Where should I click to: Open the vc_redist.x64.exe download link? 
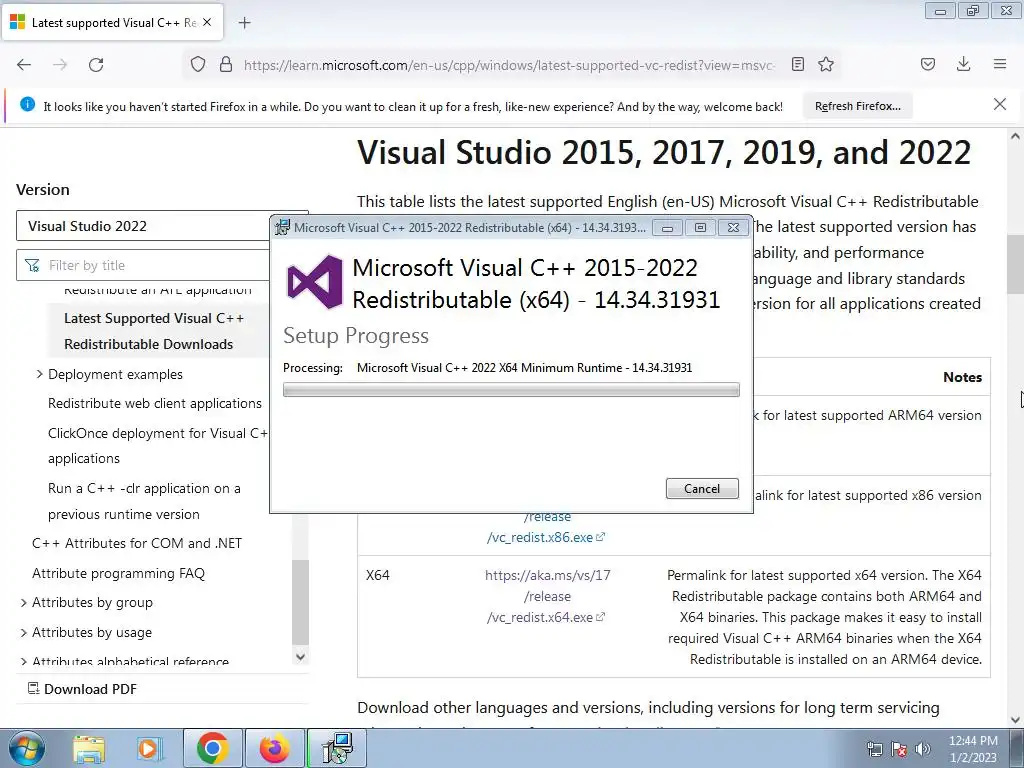(546, 617)
